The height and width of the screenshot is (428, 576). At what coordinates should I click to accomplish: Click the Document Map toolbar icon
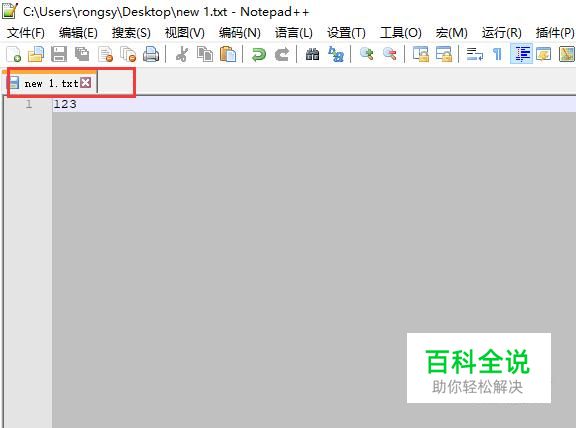point(567,54)
